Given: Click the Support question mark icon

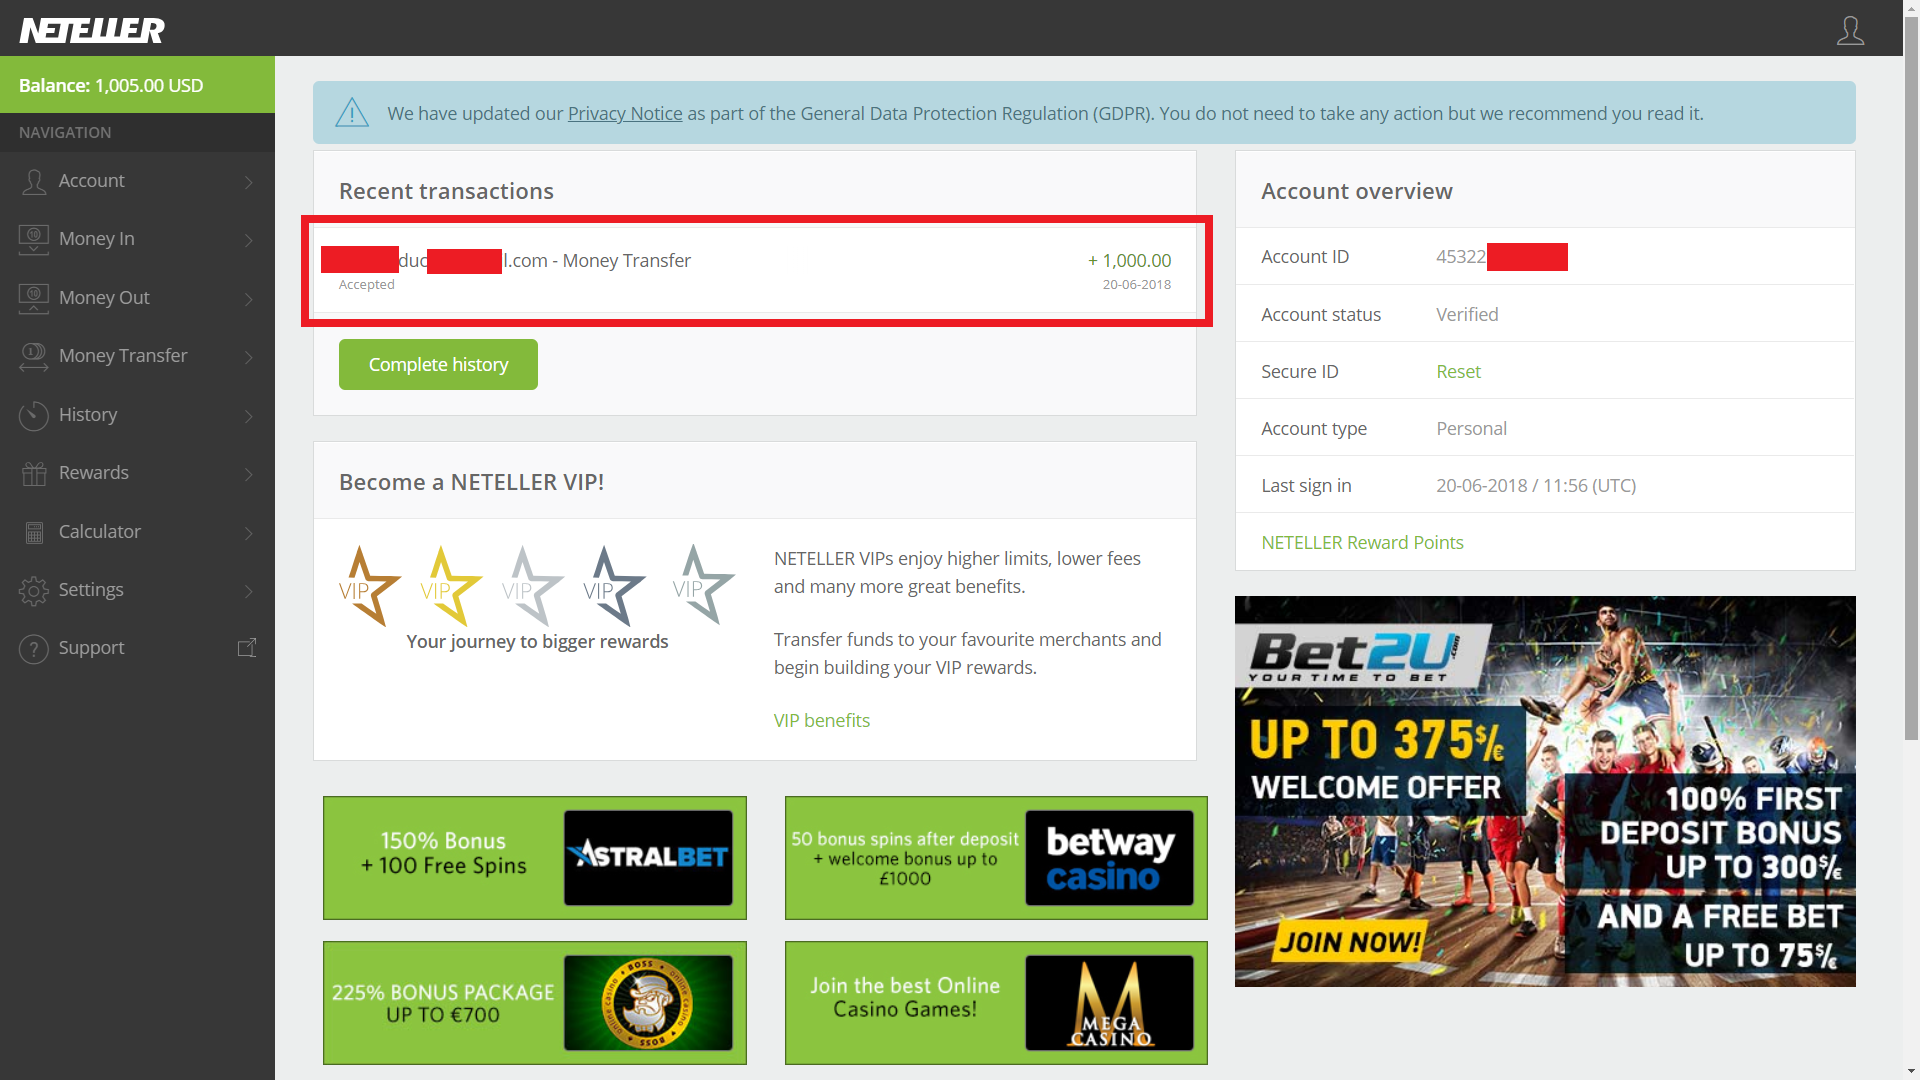Looking at the screenshot, I should click(x=34, y=649).
